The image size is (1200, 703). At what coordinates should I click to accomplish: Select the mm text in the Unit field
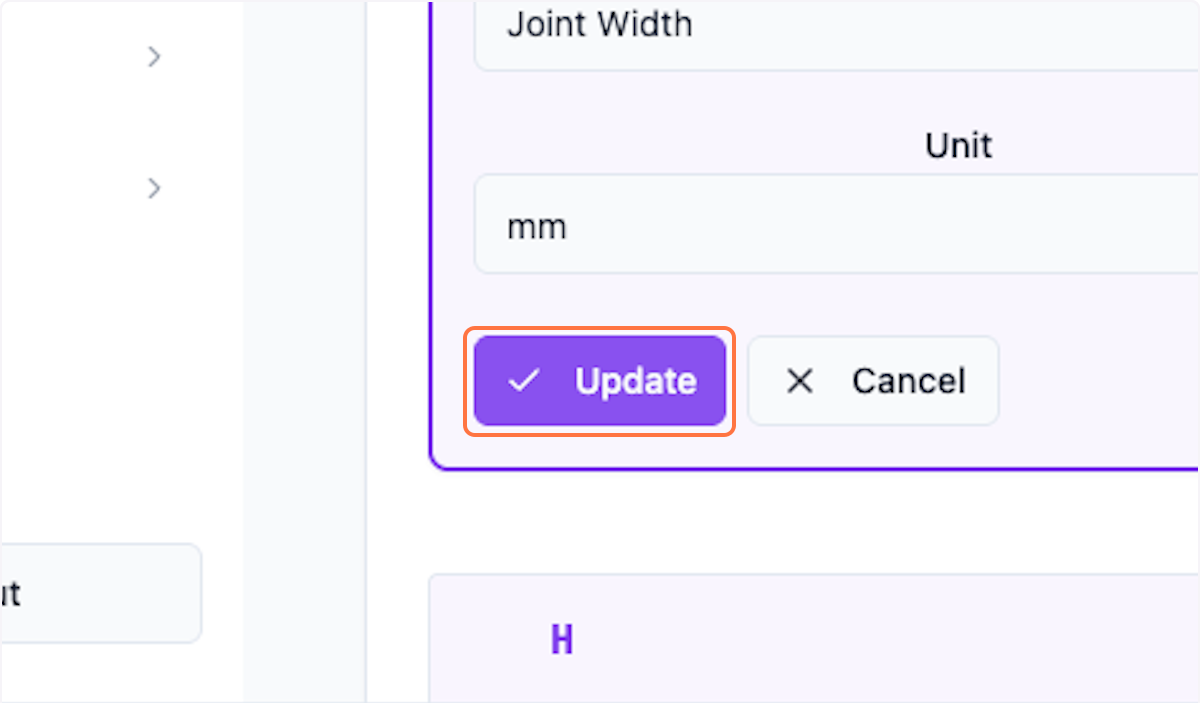(537, 225)
